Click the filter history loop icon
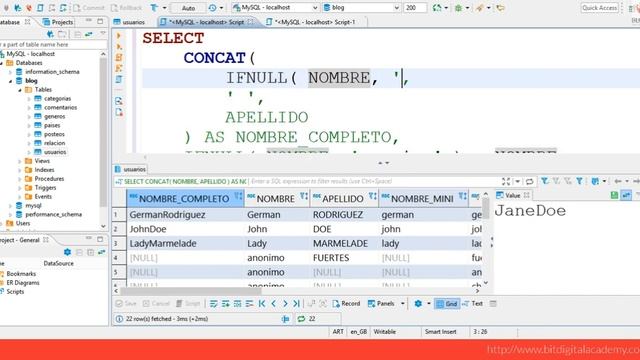Screen dimensions: 640x360 tap(529, 181)
